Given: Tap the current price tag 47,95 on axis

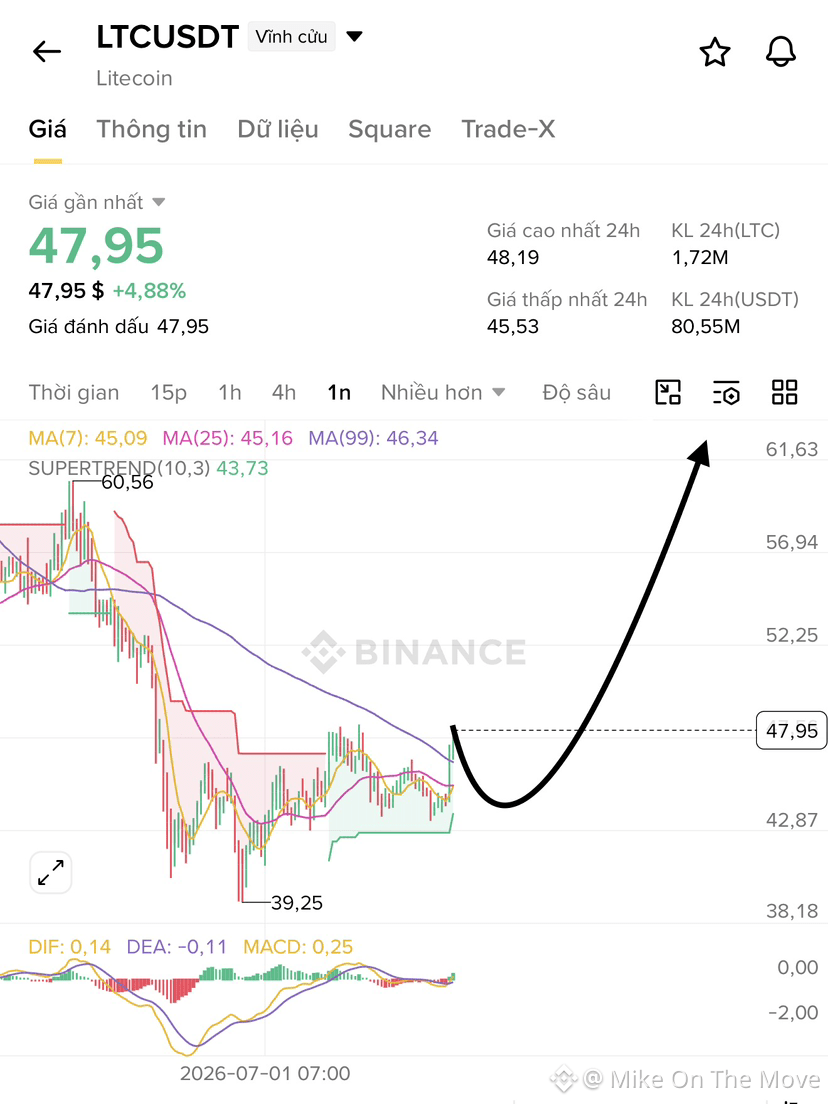Looking at the screenshot, I should (791, 731).
